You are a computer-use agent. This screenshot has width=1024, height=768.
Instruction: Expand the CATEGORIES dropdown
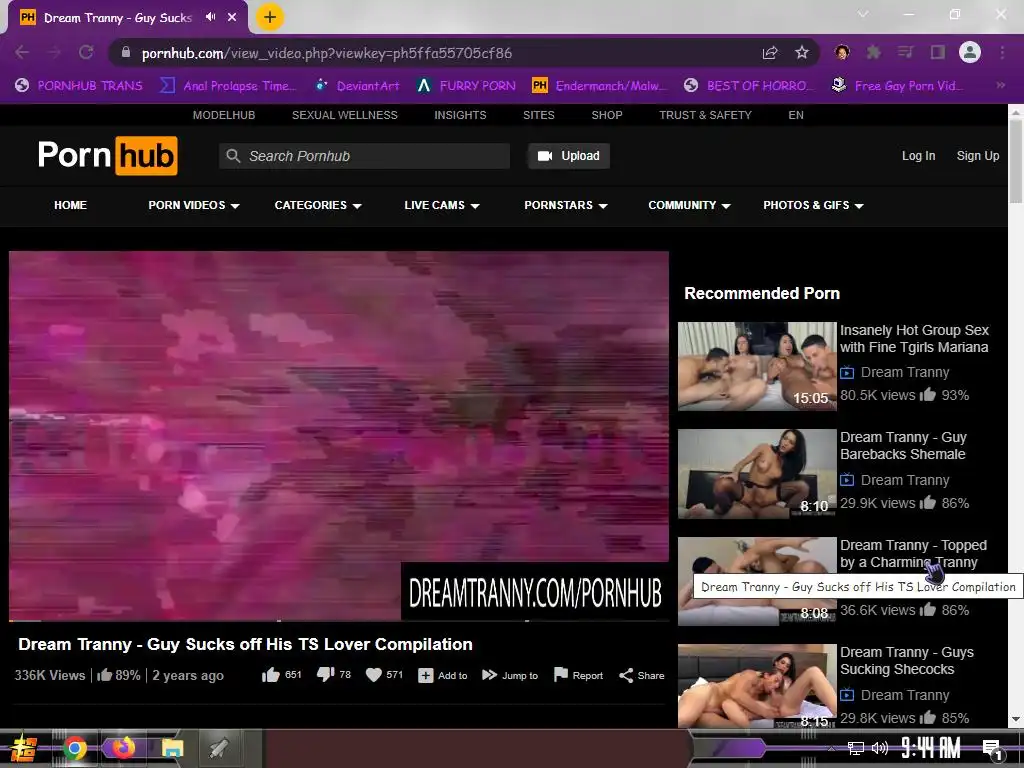pos(317,205)
